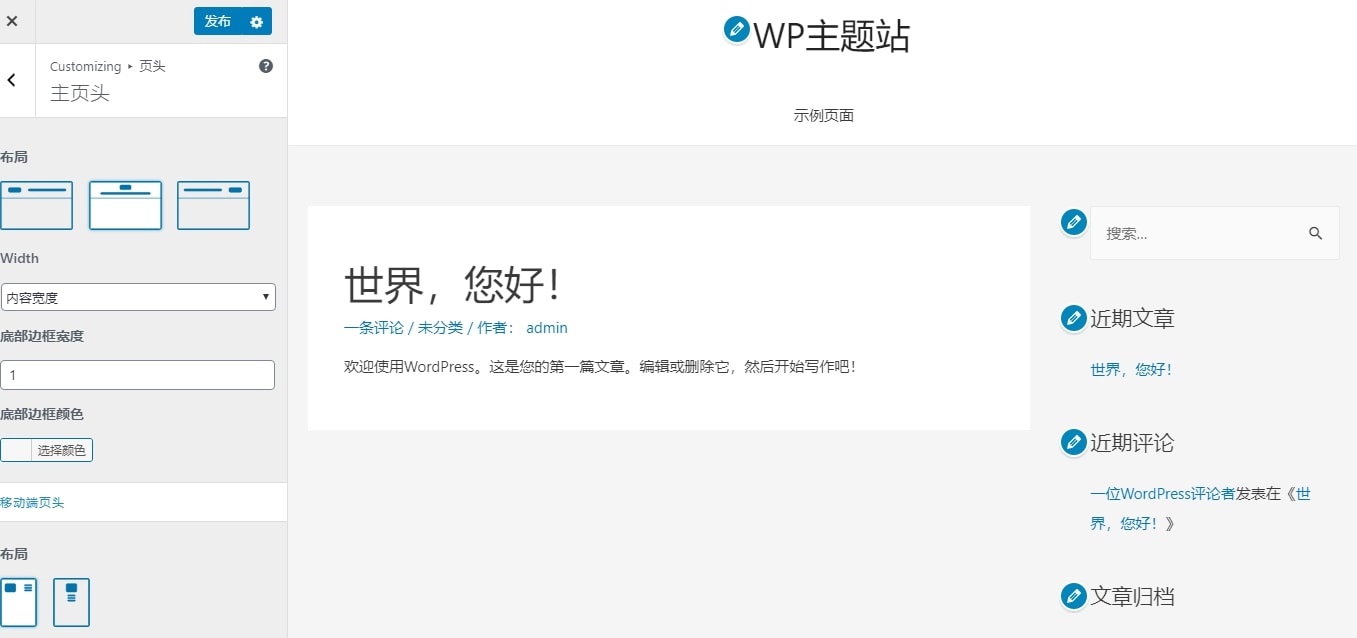Click the 底部边框宽度 input field
This screenshot has height=638, width=1357.
(138, 375)
